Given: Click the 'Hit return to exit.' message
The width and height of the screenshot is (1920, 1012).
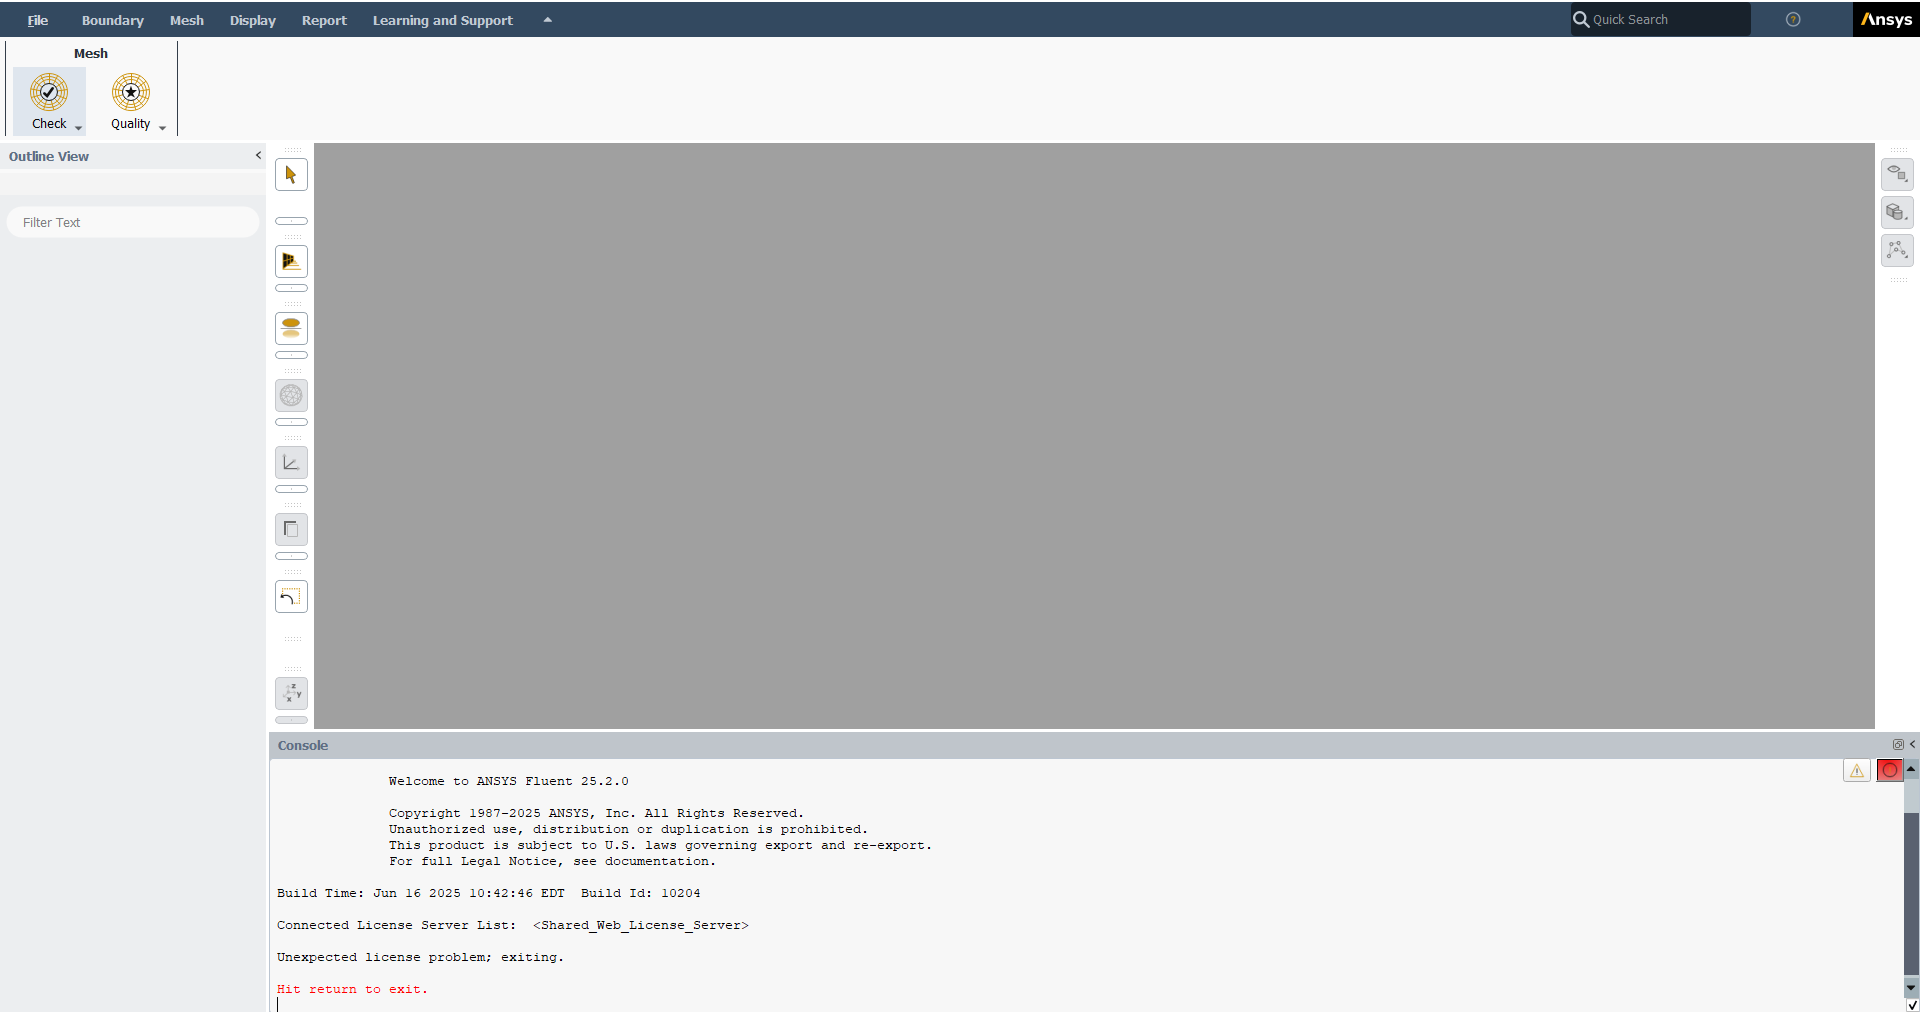Looking at the screenshot, I should tap(352, 990).
